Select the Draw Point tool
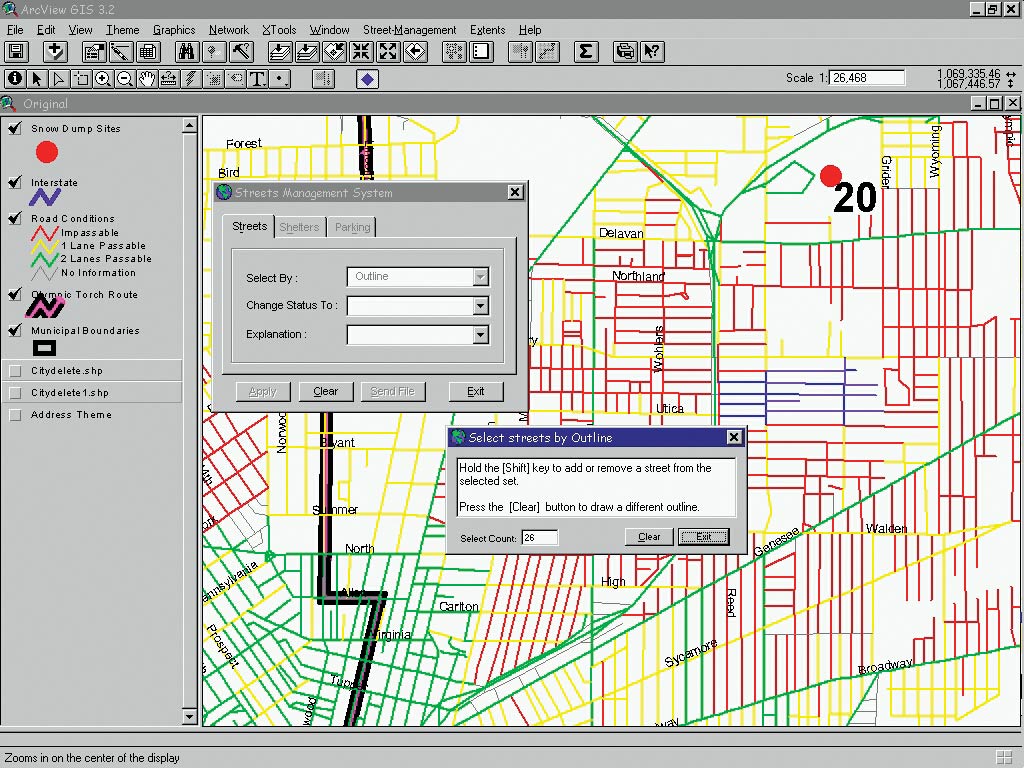The image size is (1024, 768). [280, 79]
